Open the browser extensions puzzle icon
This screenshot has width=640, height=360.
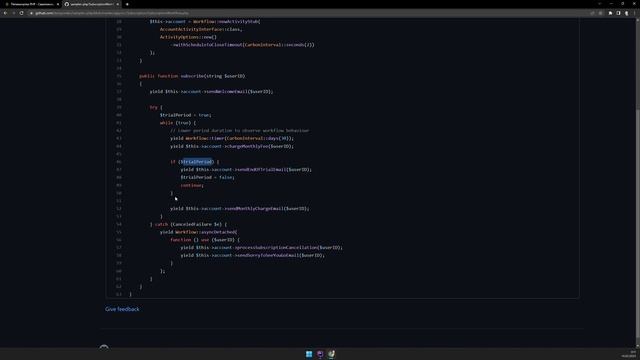coord(611,13)
